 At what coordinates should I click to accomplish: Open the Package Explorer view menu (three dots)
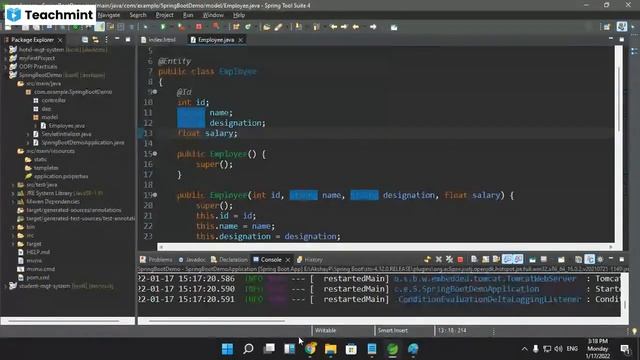tap(107, 40)
